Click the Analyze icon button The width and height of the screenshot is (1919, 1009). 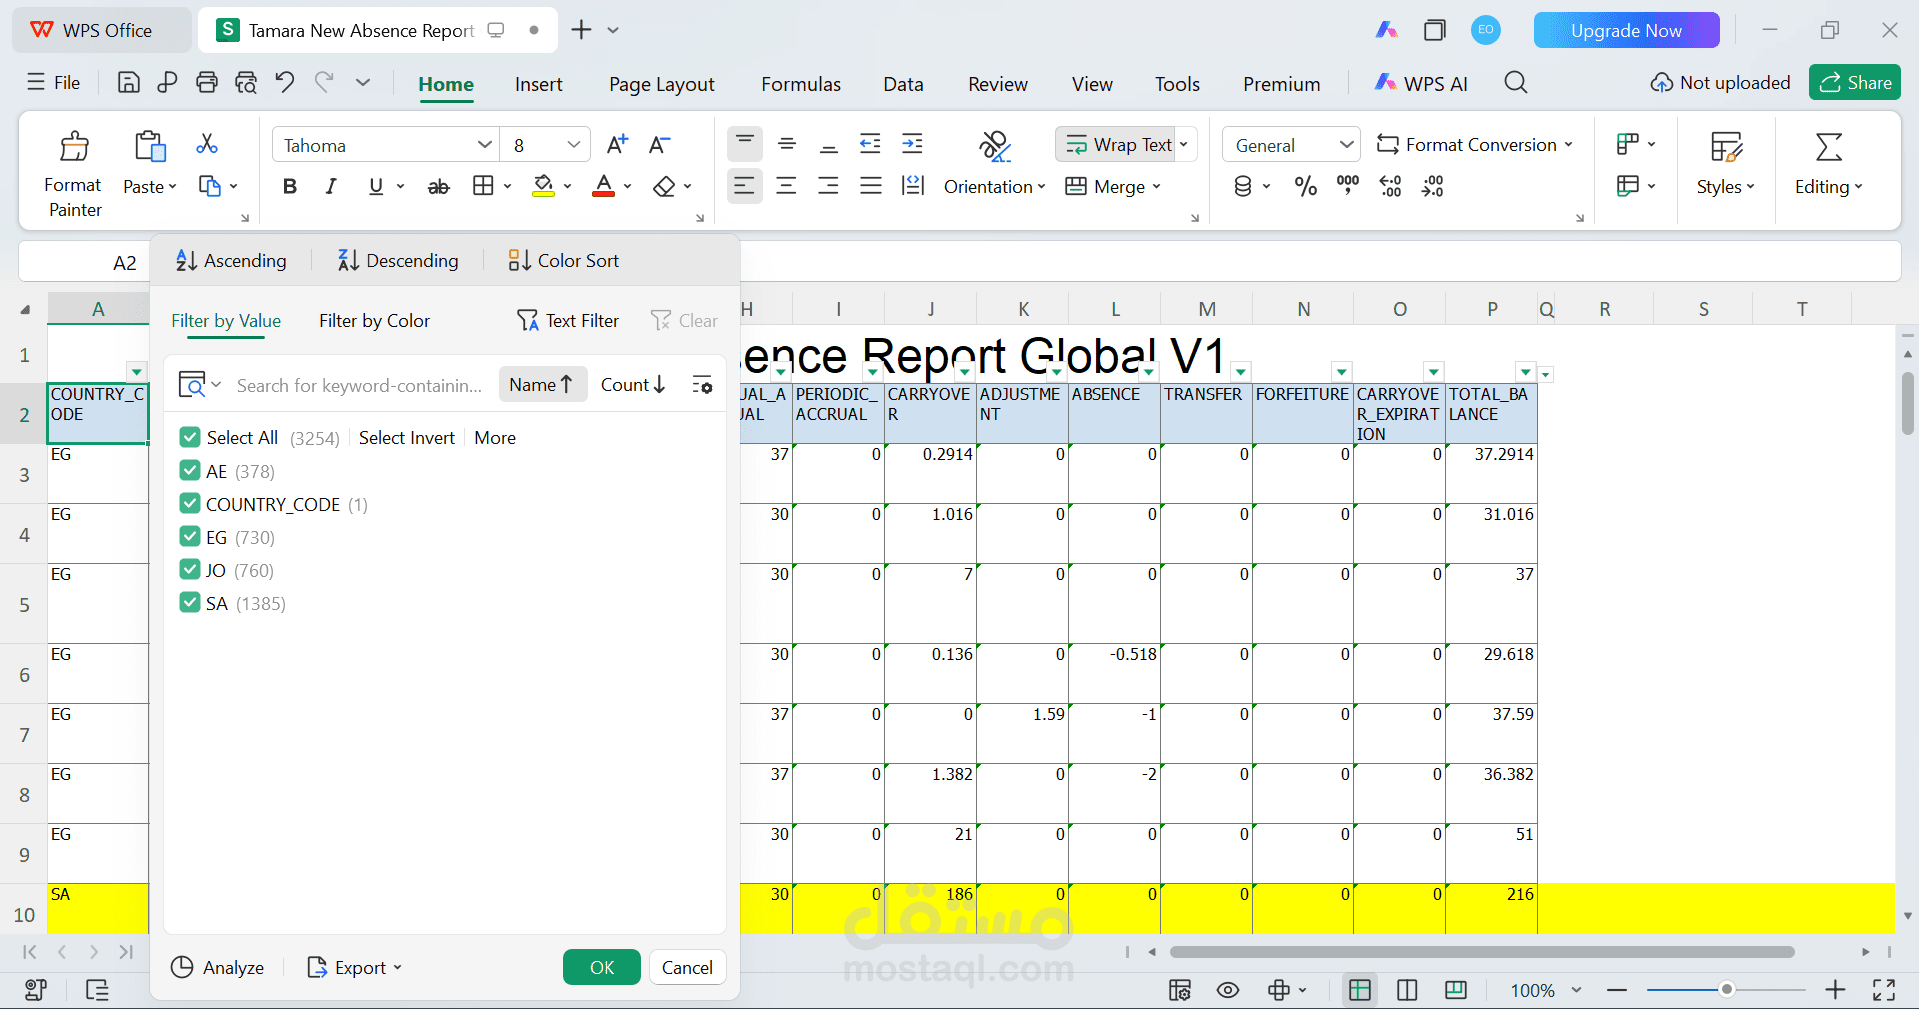(x=217, y=967)
